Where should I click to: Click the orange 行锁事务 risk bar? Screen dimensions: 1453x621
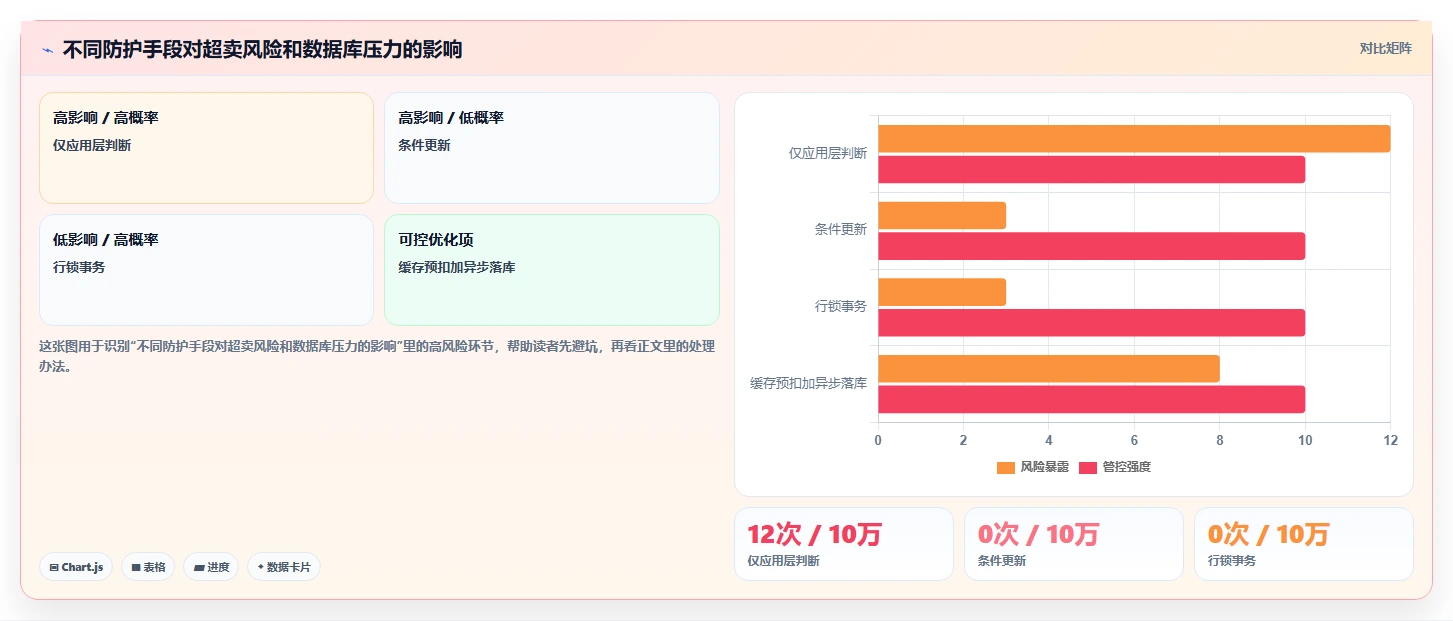tap(942, 292)
